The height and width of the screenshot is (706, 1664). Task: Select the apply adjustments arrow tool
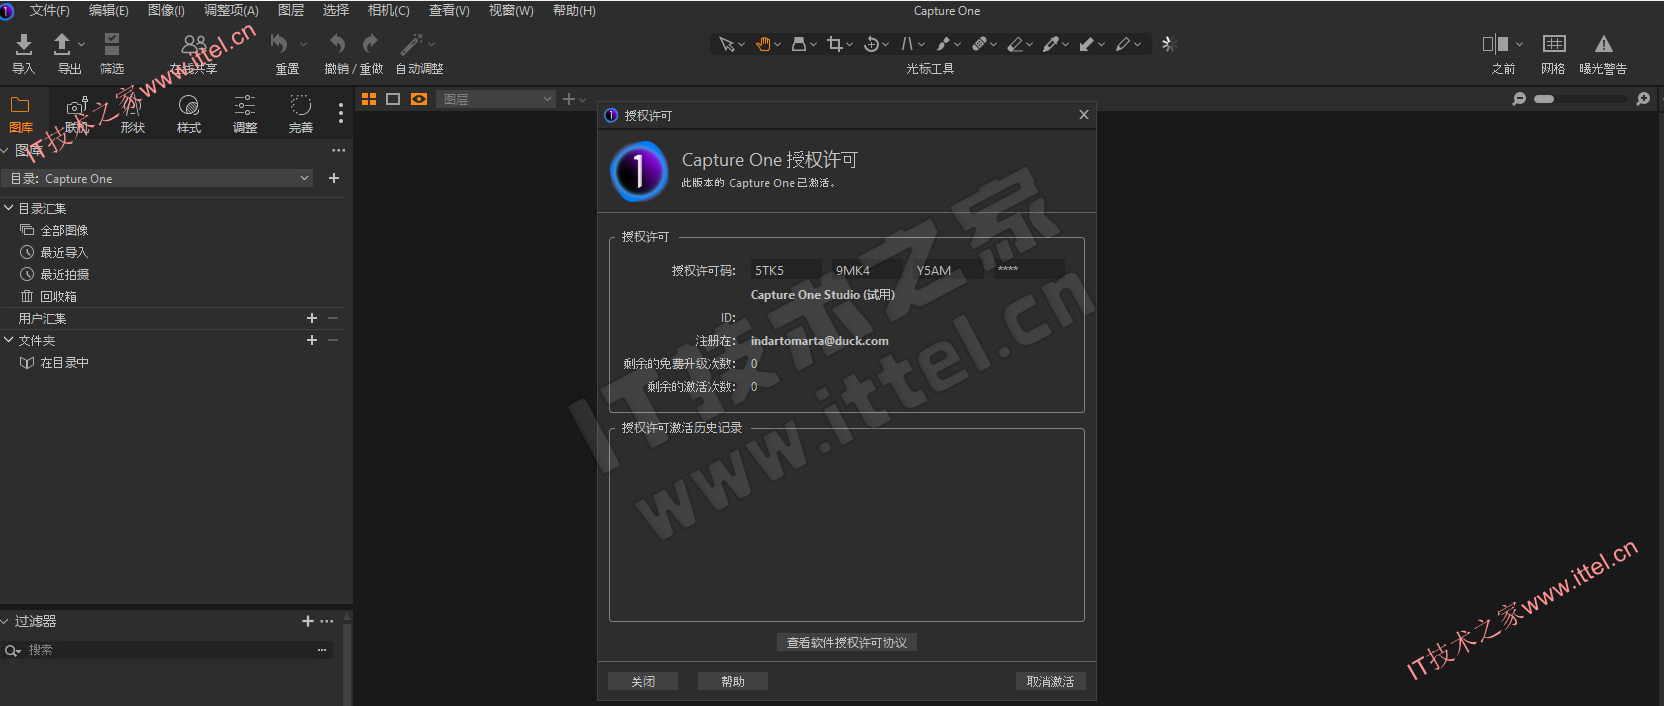coord(1087,44)
